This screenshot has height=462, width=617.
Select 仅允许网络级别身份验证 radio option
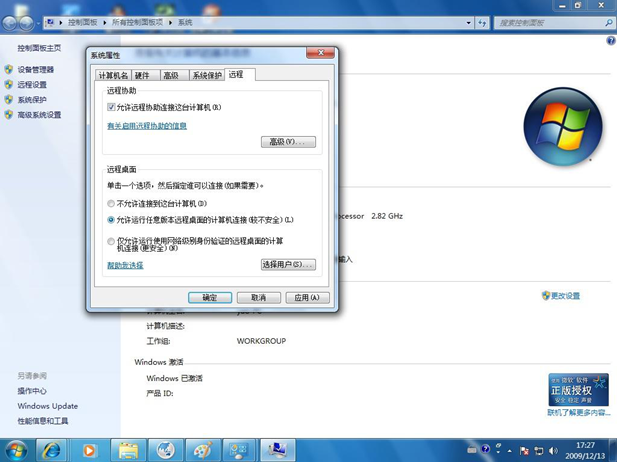pyautogui.click(x=111, y=241)
